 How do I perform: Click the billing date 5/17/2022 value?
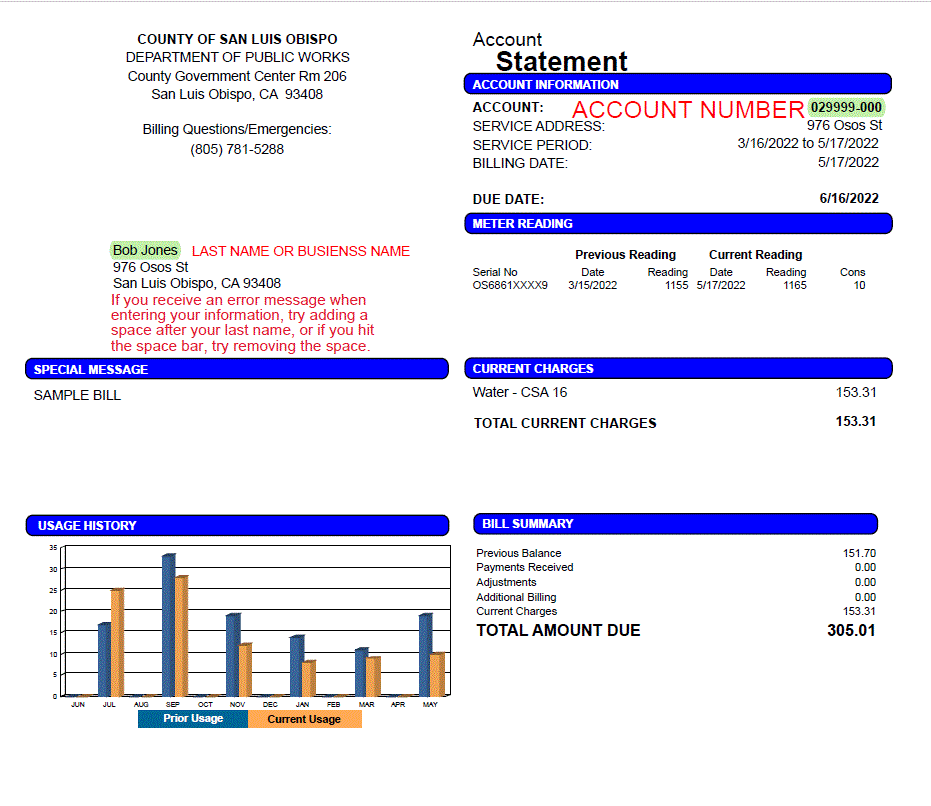(848, 162)
